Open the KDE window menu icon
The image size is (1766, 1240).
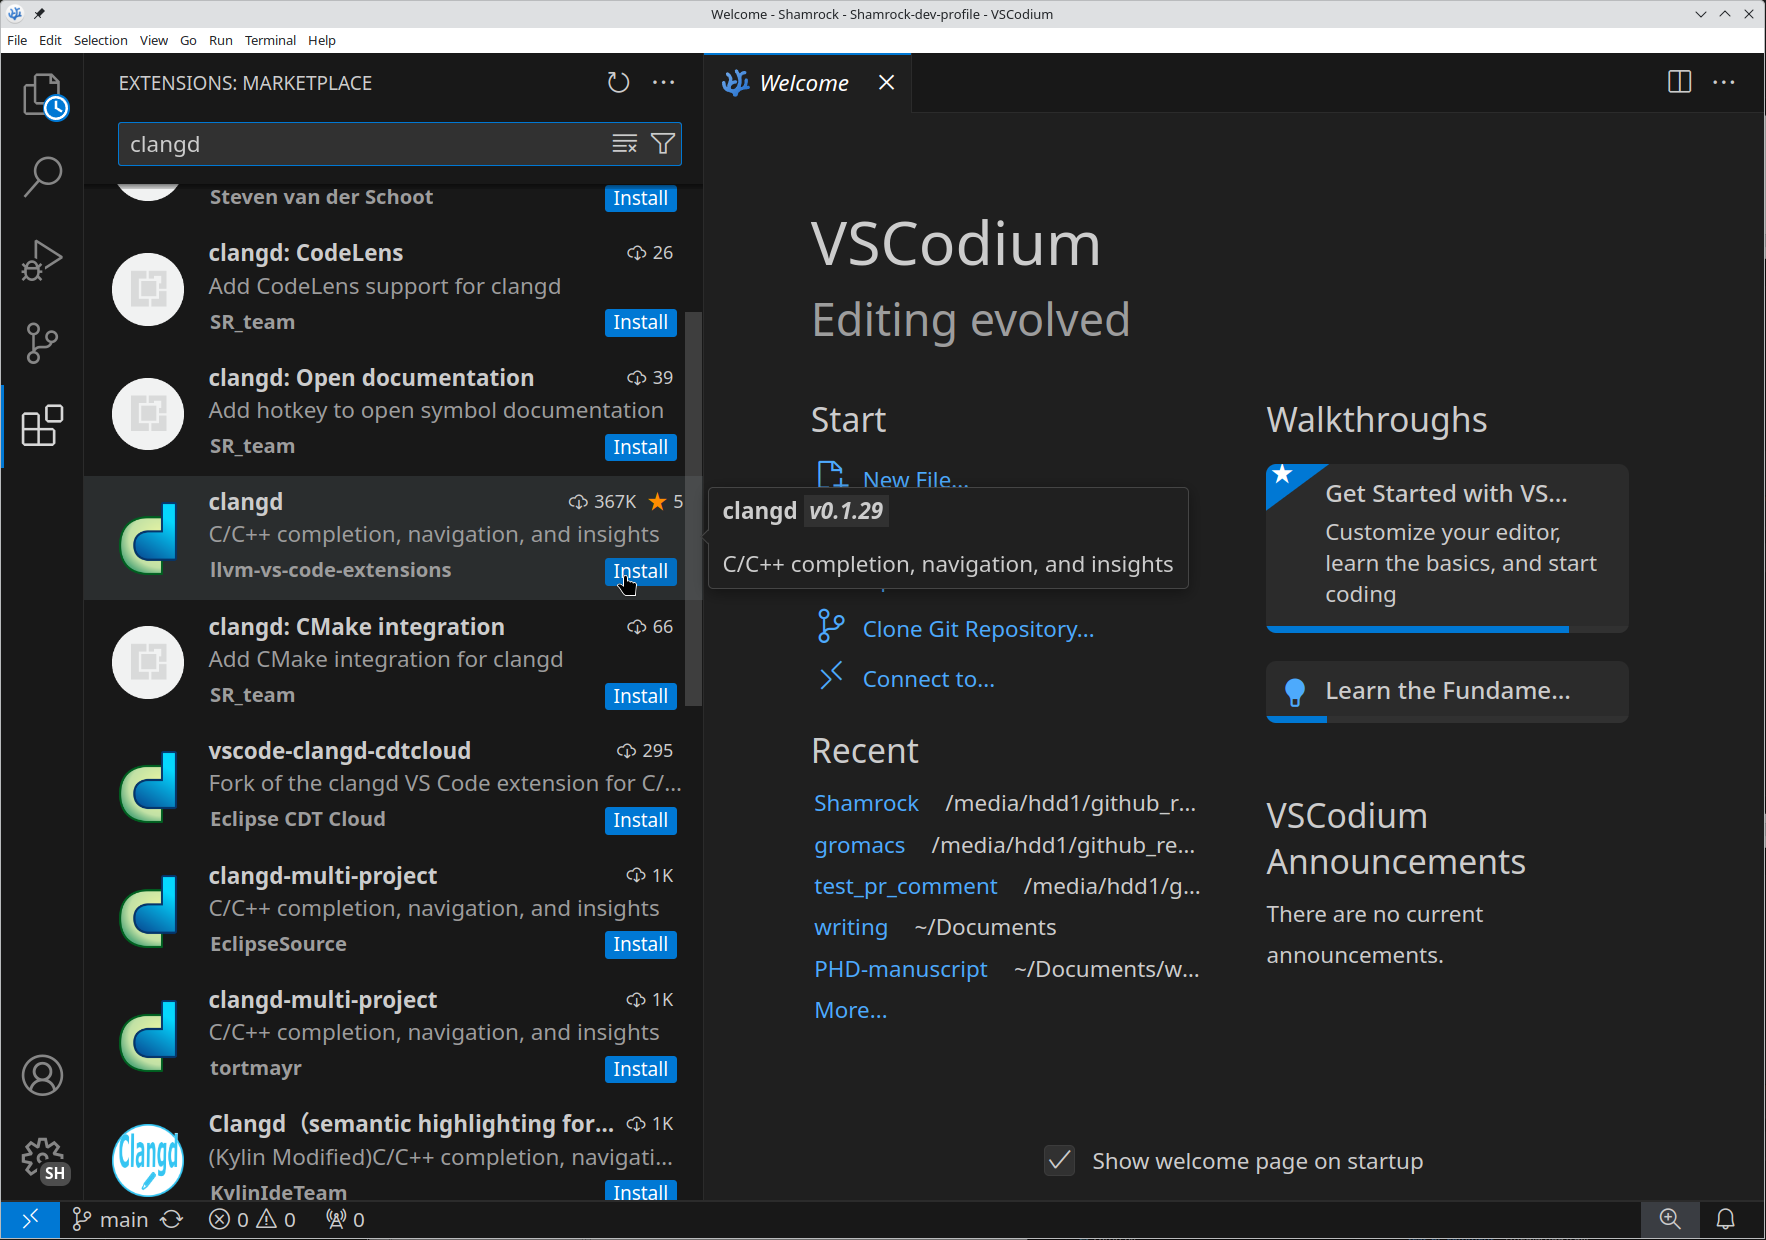click(14, 14)
